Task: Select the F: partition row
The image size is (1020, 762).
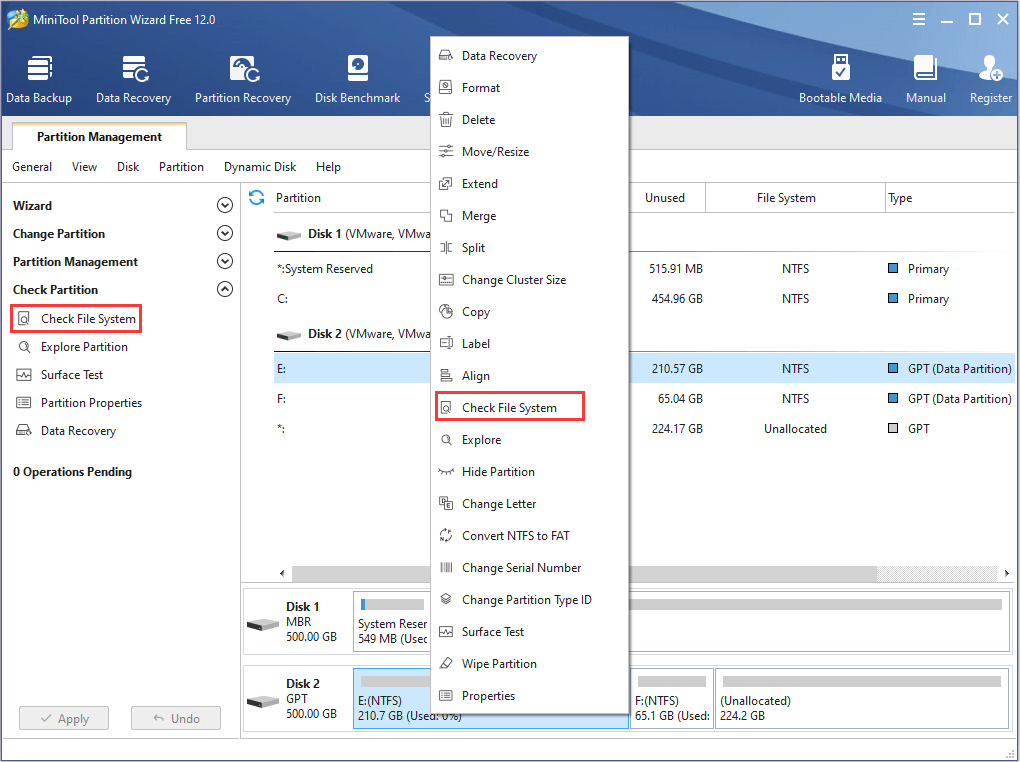Action: tap(644, 399)
